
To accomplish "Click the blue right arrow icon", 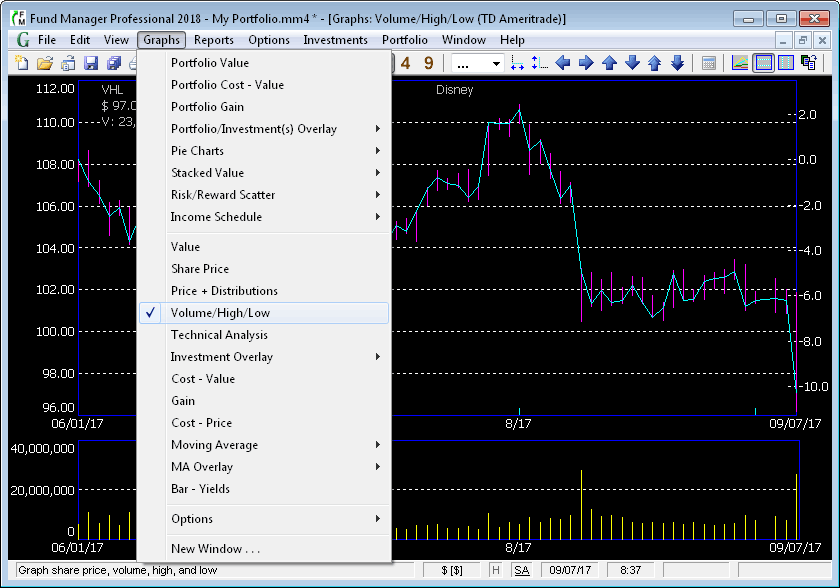I will pyautogui.click(x=586, y=63).
